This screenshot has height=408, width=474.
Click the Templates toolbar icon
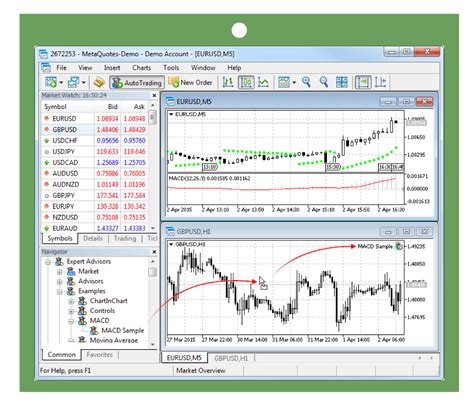coord(284,82)
